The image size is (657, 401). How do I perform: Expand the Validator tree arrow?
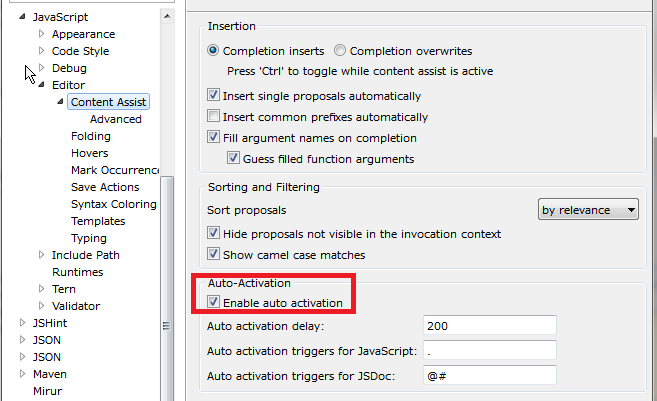[41, 305]
